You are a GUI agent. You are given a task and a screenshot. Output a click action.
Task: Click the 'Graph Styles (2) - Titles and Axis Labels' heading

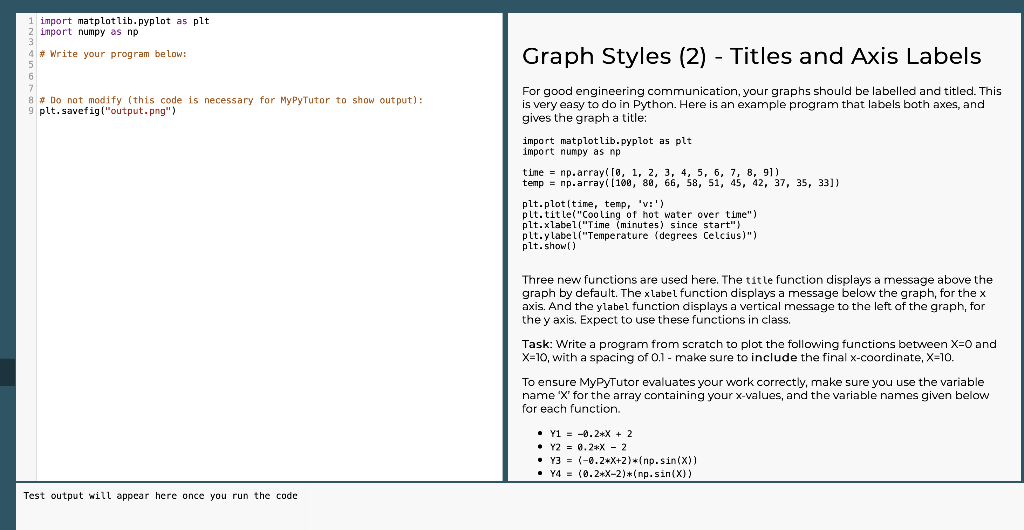[x=752, y=56]
